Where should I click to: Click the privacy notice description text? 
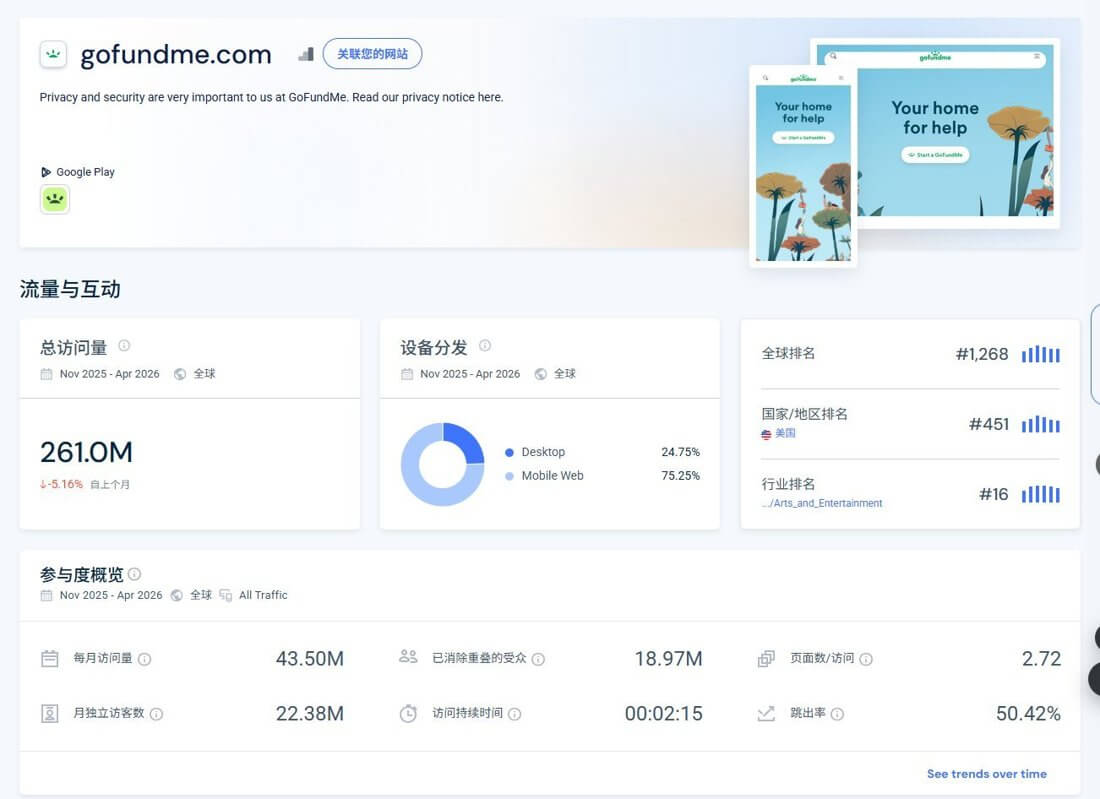271,98
